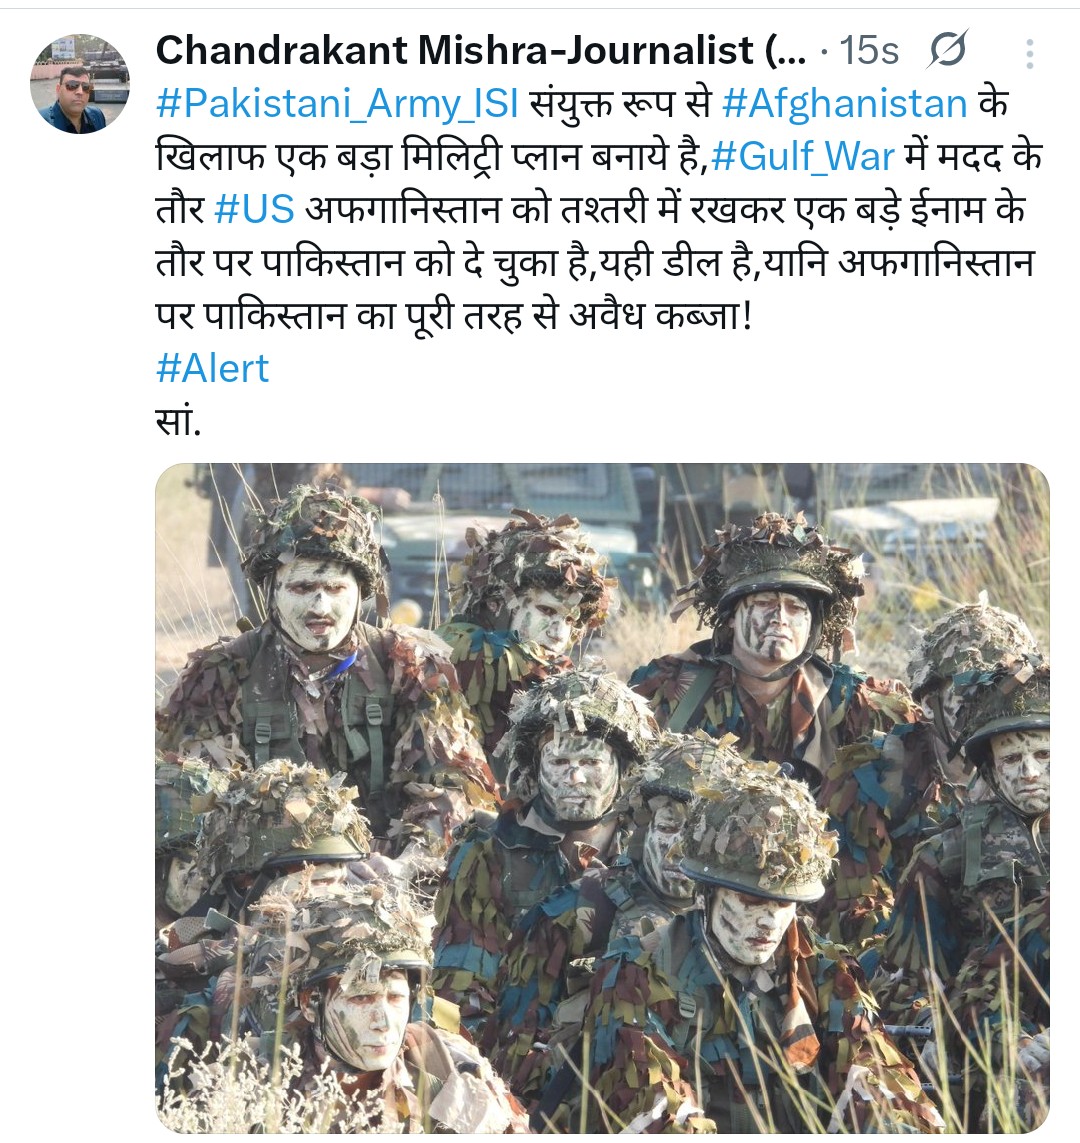Click the 15s tweet timestamp
Screen dimensions: 1080x1143
[869, 50]
